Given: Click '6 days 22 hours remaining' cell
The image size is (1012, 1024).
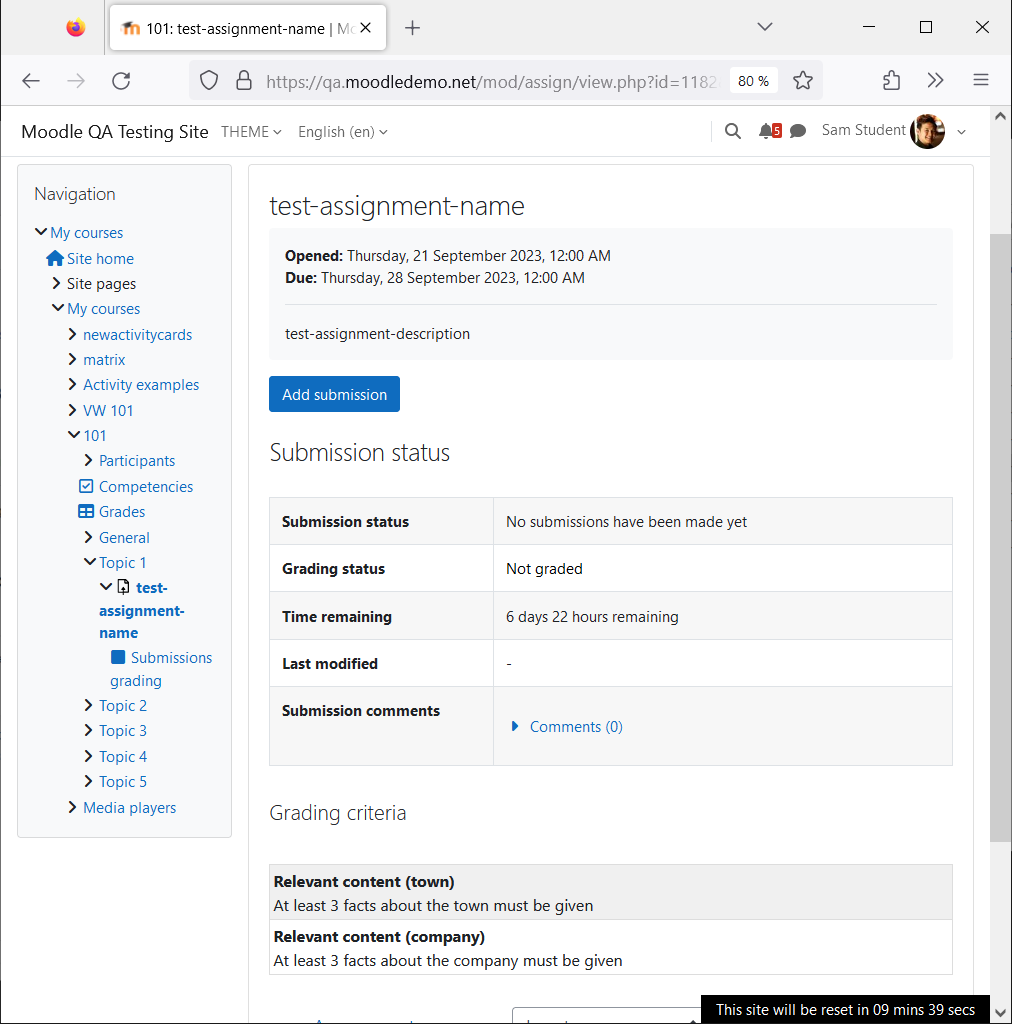Looking at the screenshot, I should [723, 616].
